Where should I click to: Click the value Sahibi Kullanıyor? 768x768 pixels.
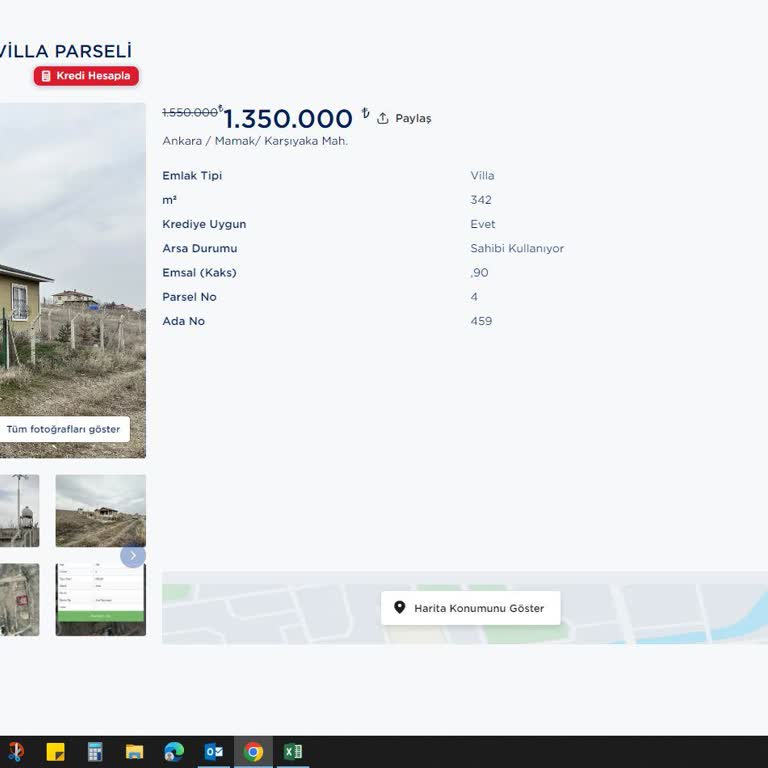(517, 248)
